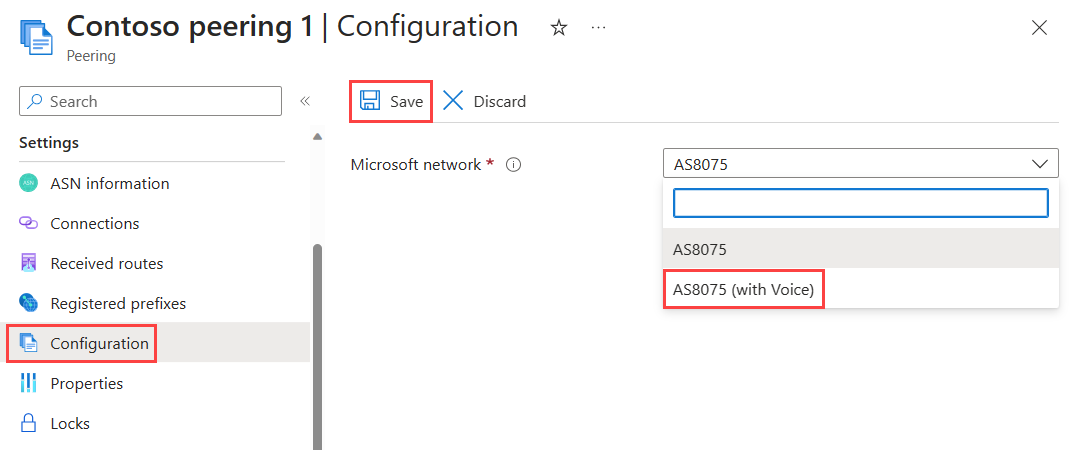Click the Connections link icon
Viewport: 1078px width, 450px height.
28,223
